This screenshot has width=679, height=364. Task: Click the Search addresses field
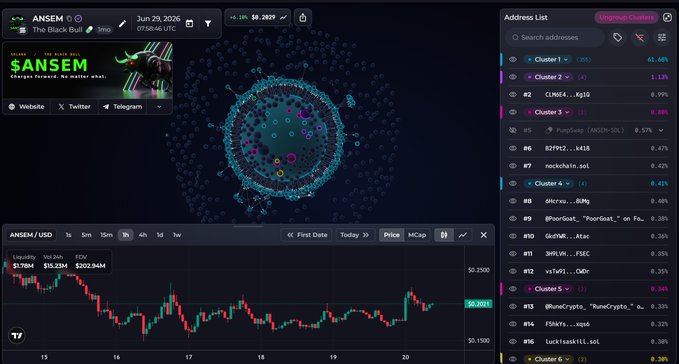click(555, 38)
